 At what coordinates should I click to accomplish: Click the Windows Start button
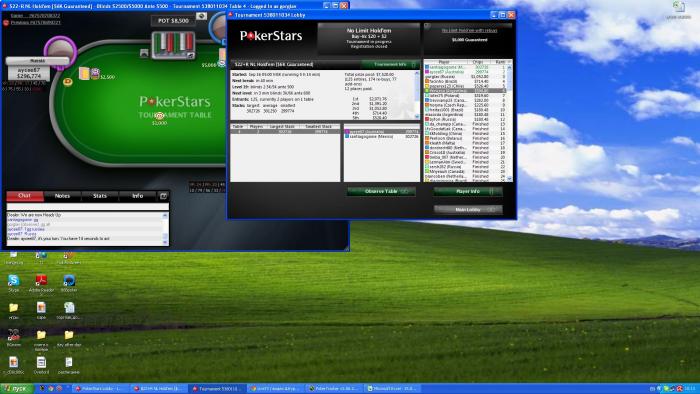(17, 389)
